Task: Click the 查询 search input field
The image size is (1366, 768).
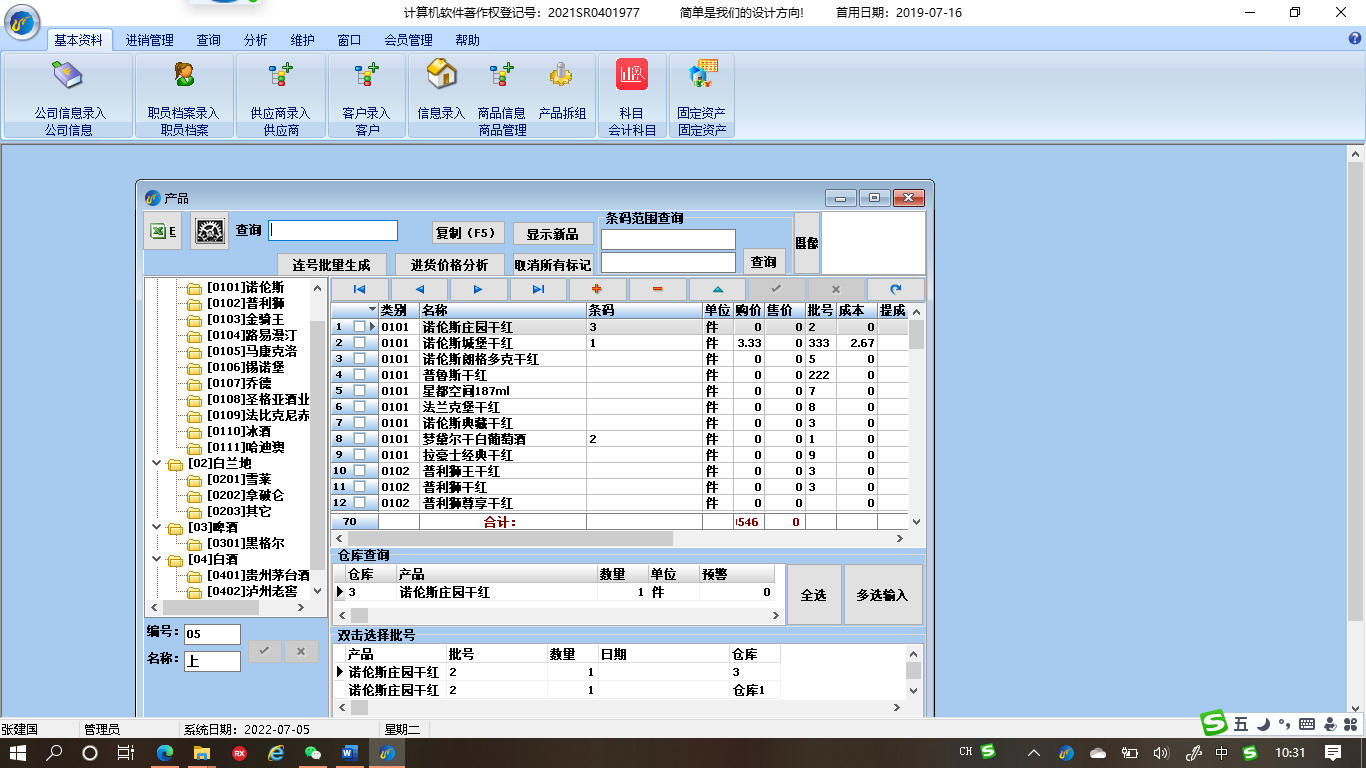Action: 333,231
